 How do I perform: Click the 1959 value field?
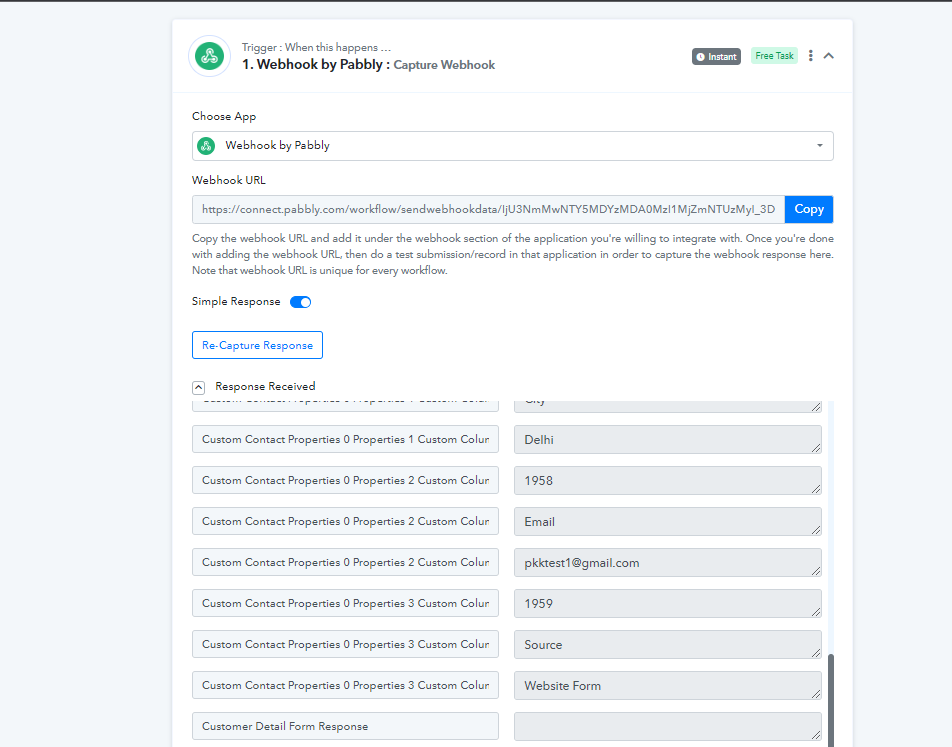coord(668,604)
